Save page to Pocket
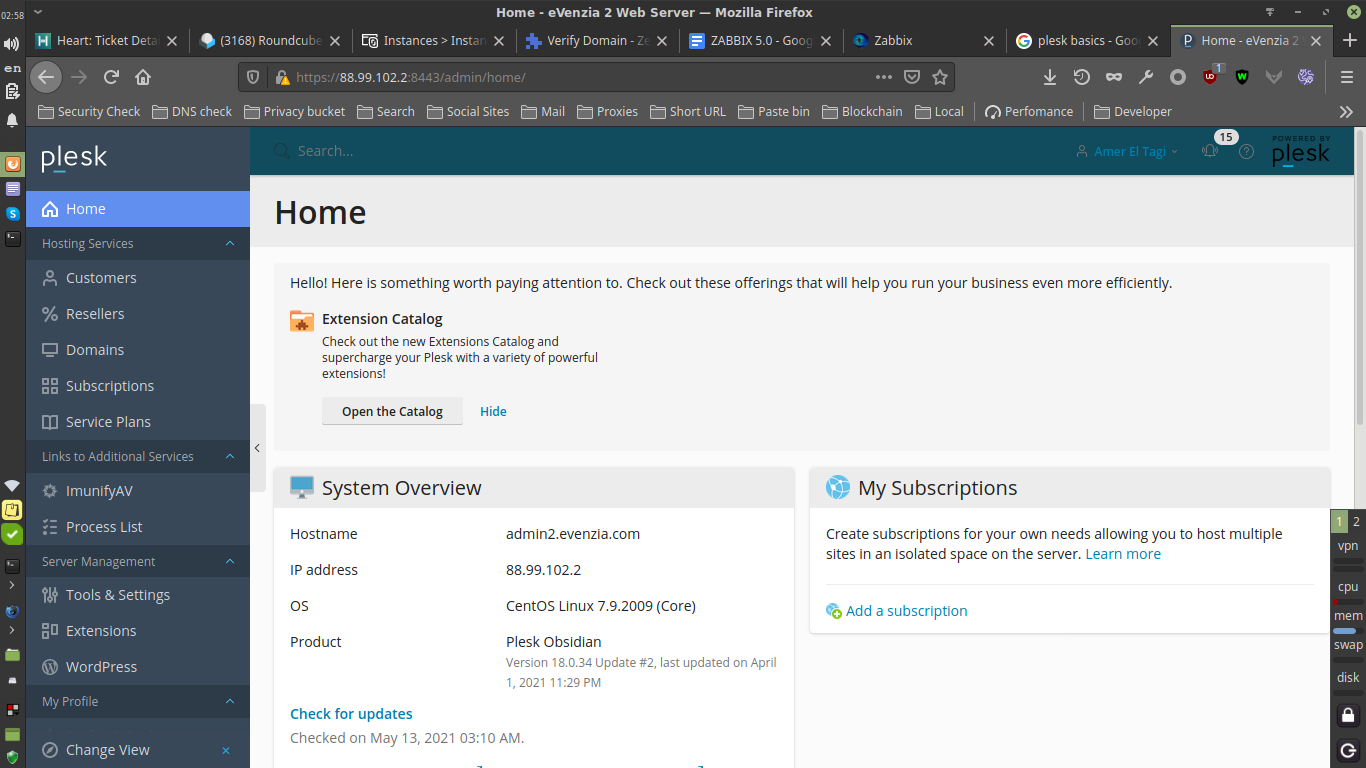This screenshot has height=768, width=1366. pos(912,77)
